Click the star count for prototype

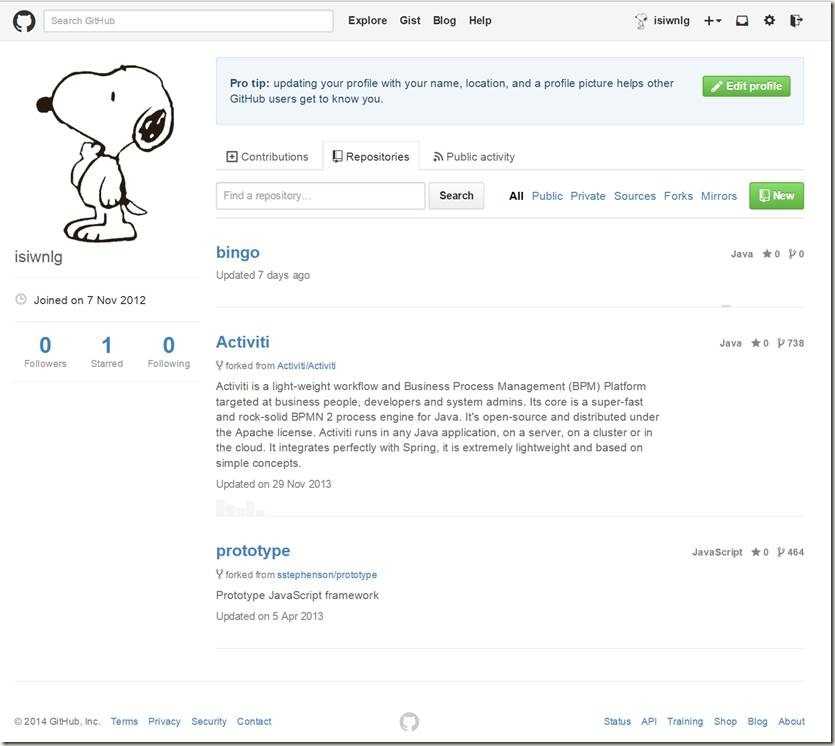pos(760,552)
